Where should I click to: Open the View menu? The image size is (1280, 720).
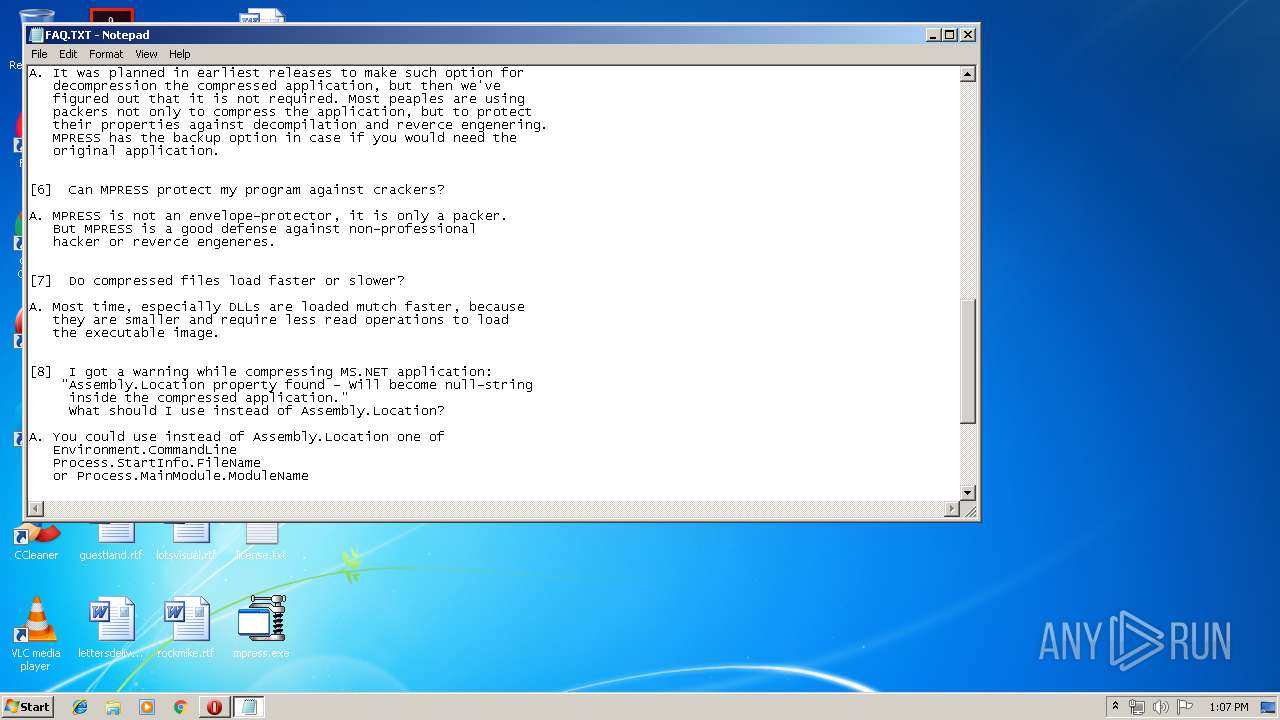point(146,54)
